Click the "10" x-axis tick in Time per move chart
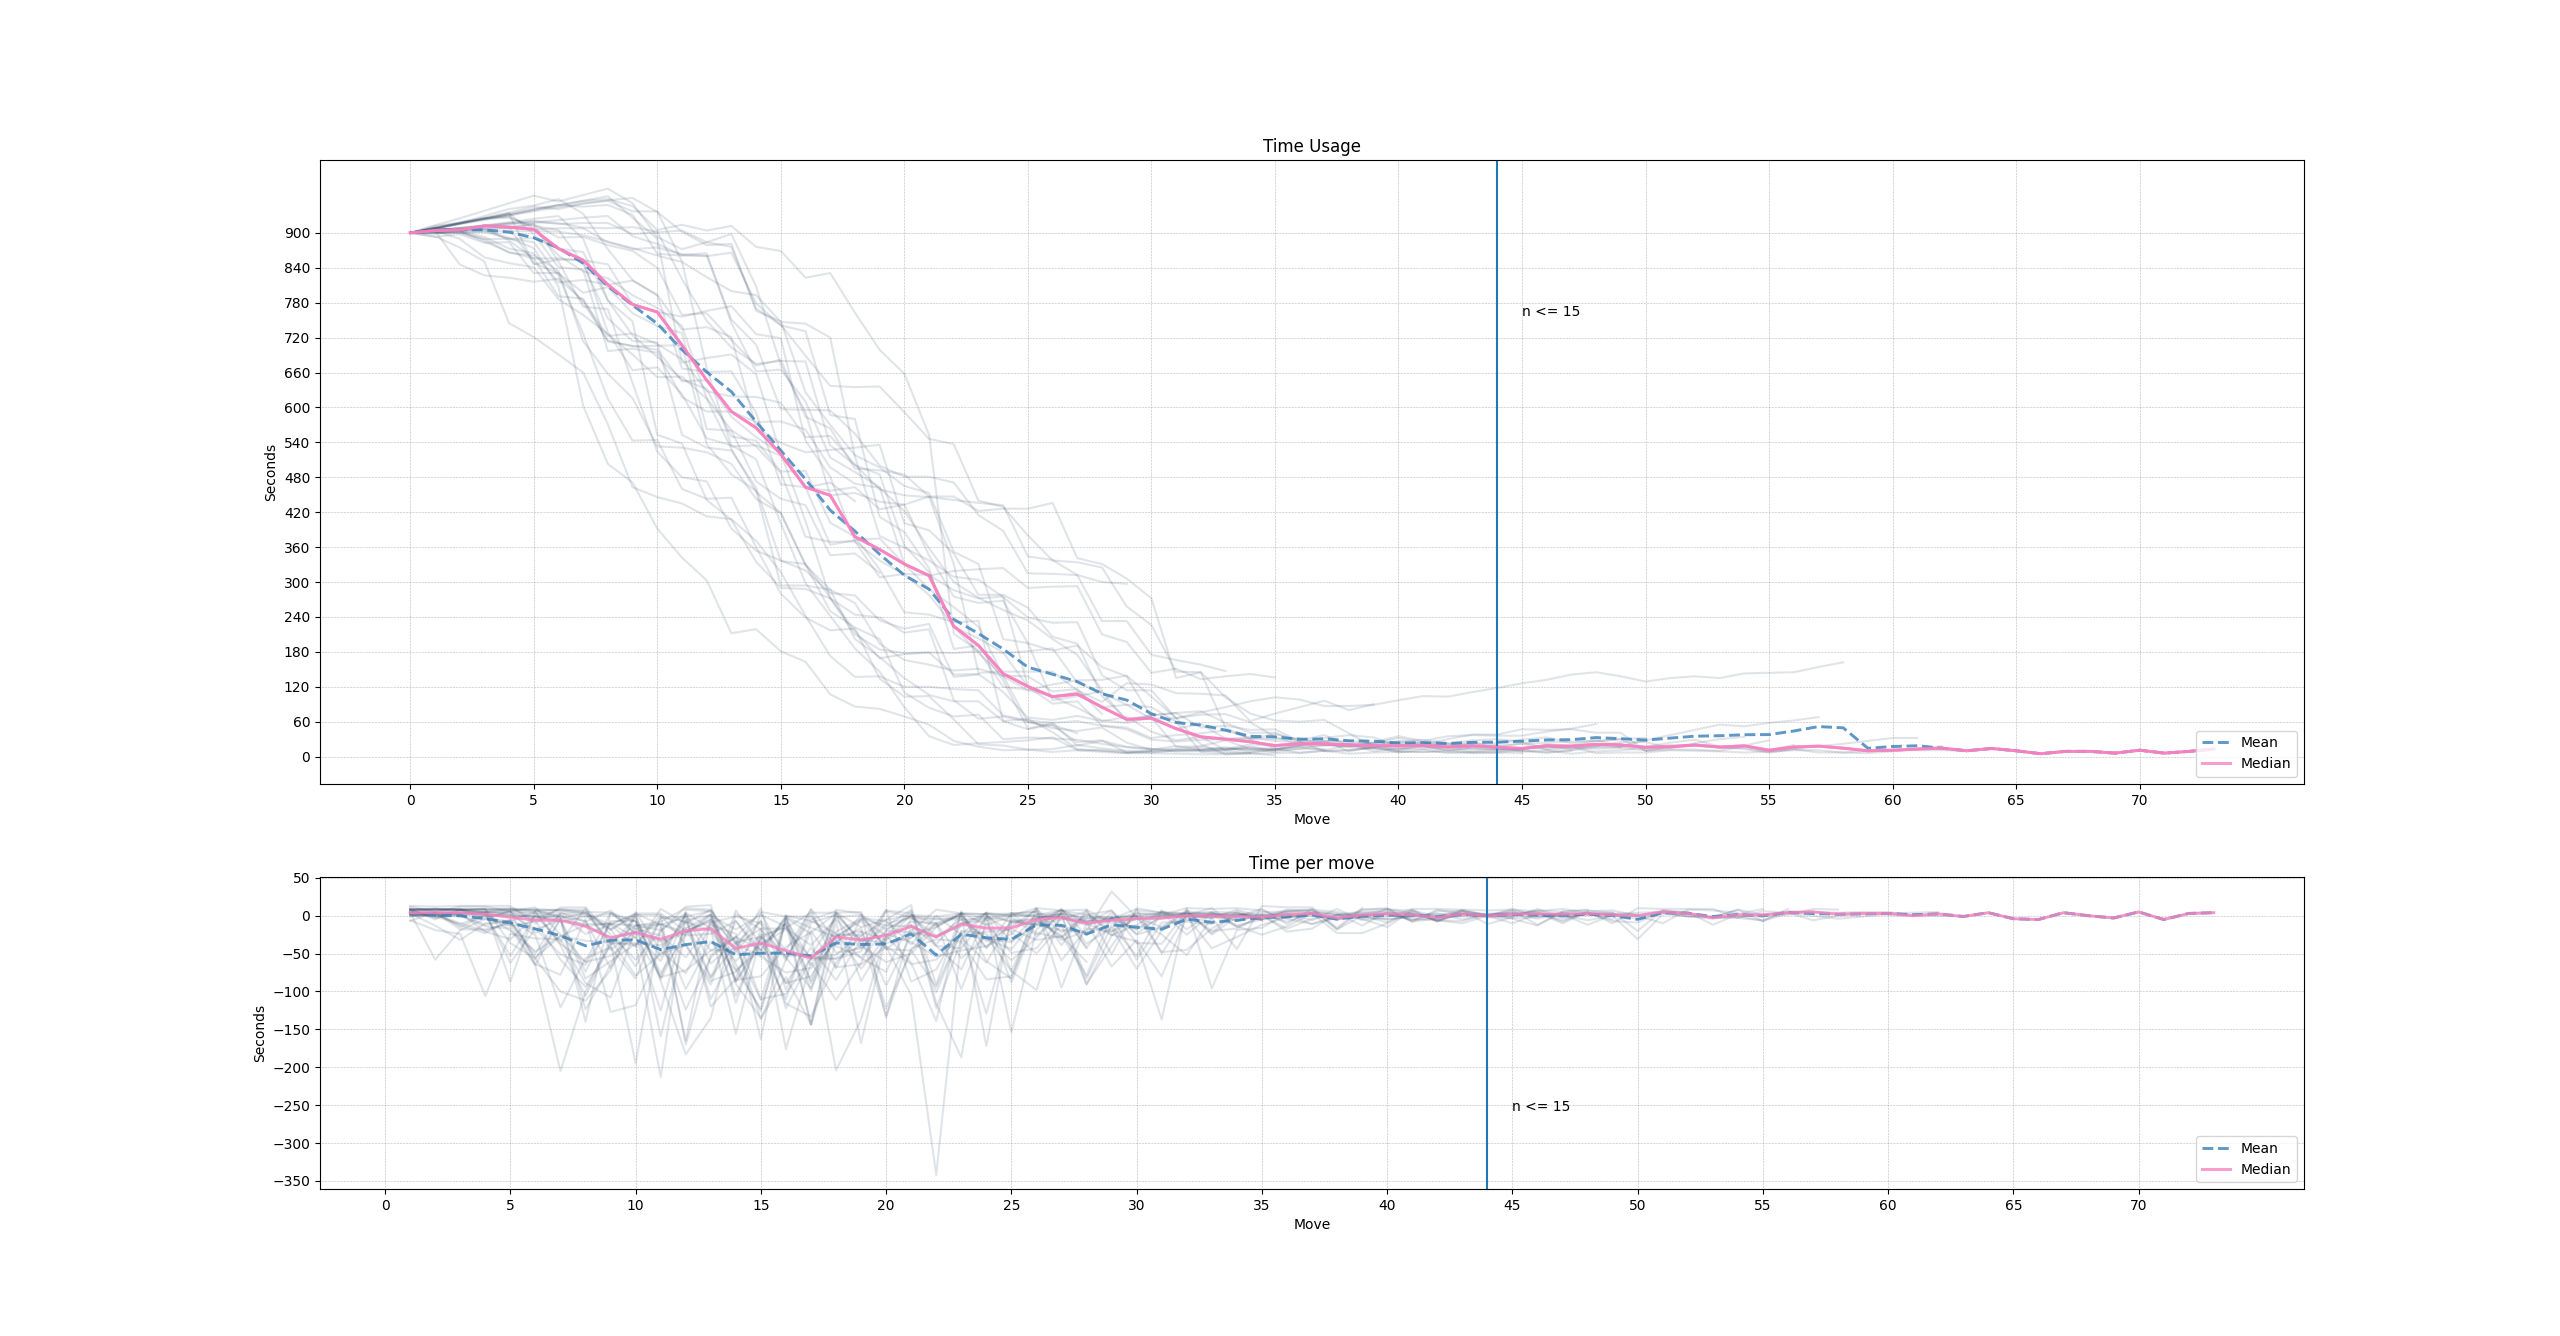Viewport: 2560px width, 1336px height. (635, 1205)
